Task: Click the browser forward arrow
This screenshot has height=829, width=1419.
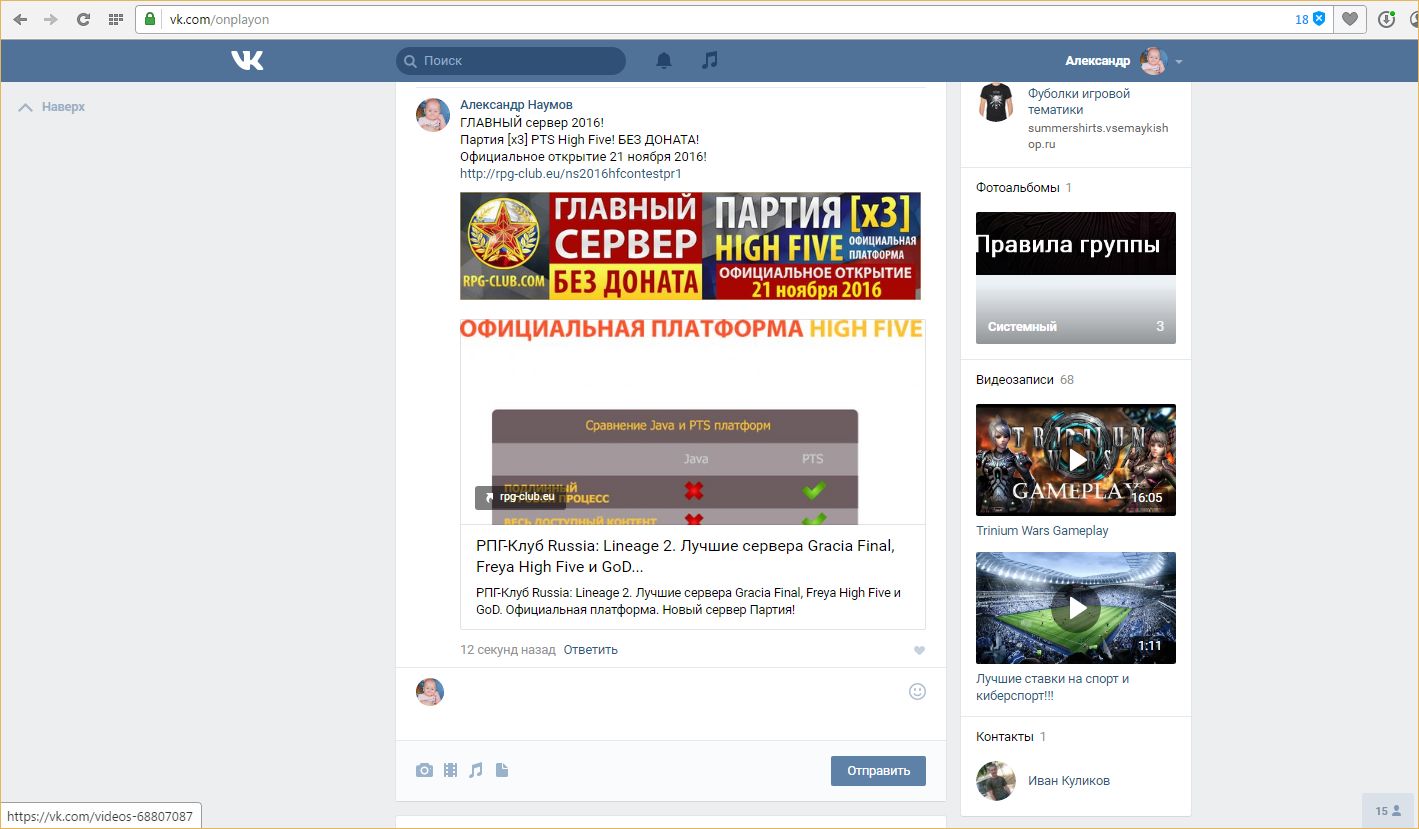Action: [51, 19]
